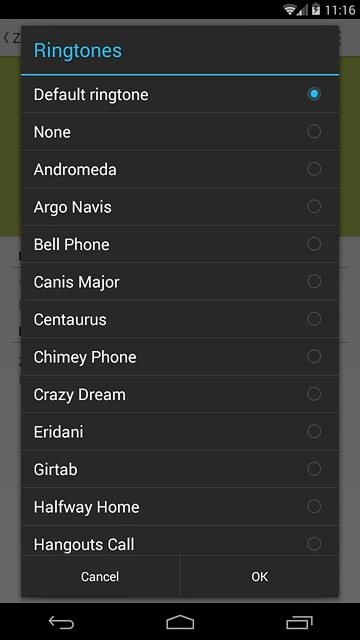Open the recent apps overview icon

point(299,622)
